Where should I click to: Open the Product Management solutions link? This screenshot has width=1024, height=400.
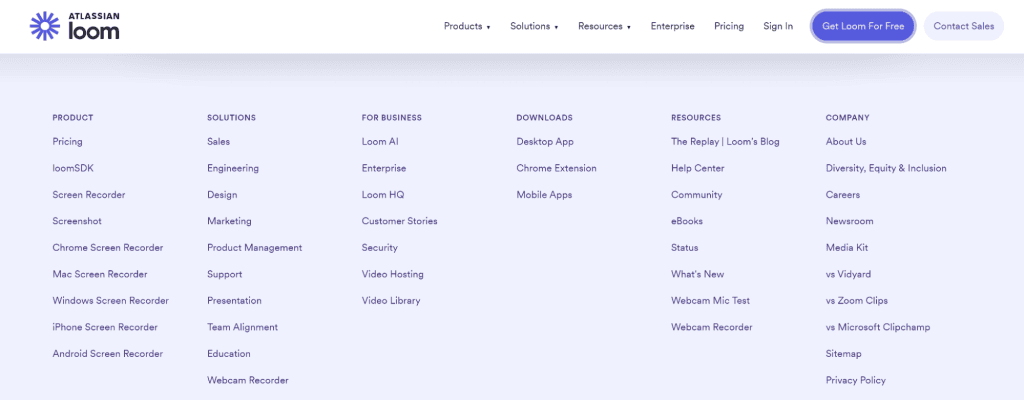click(254, 248)
